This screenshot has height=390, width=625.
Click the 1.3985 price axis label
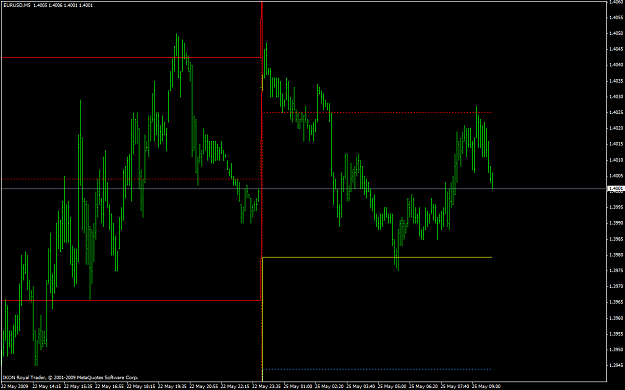616,239
